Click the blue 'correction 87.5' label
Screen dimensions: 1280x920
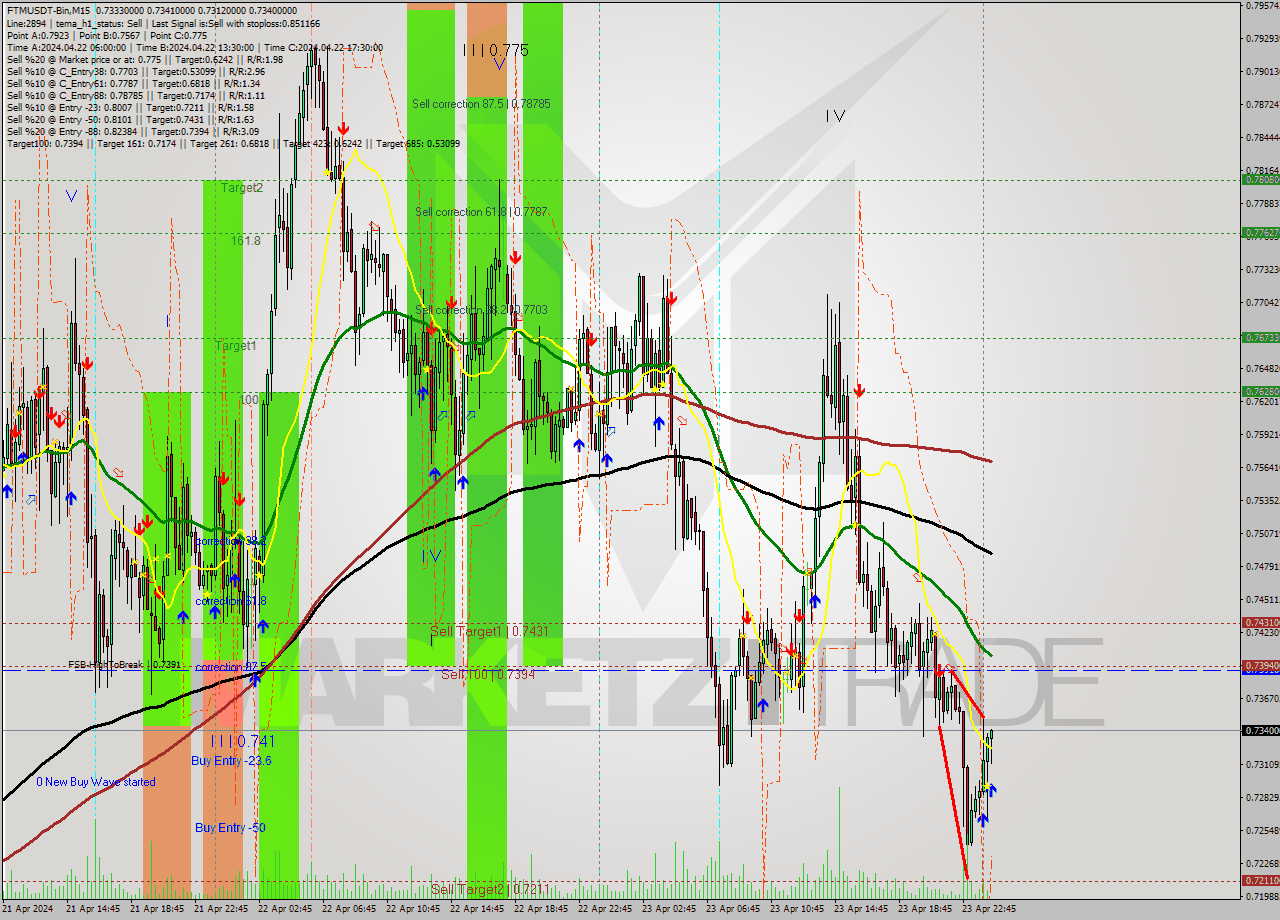coord(231,667)
